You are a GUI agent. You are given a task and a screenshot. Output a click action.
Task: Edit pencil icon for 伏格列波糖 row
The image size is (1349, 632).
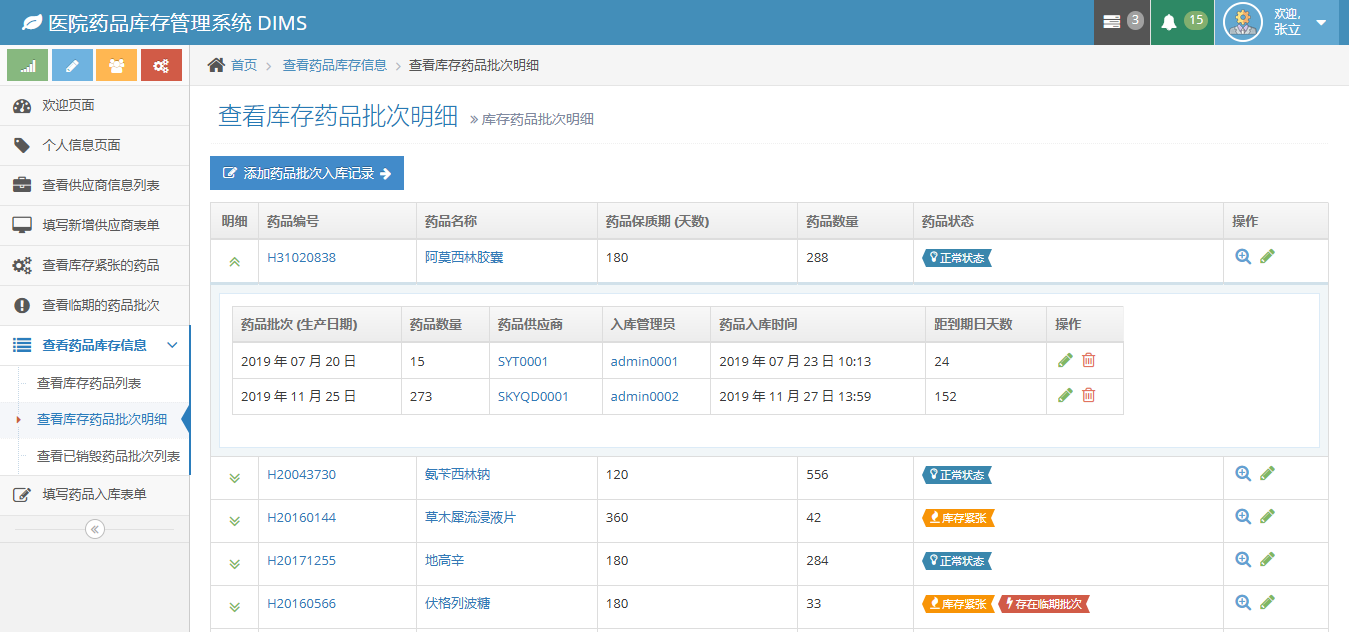pos(1267,602)
